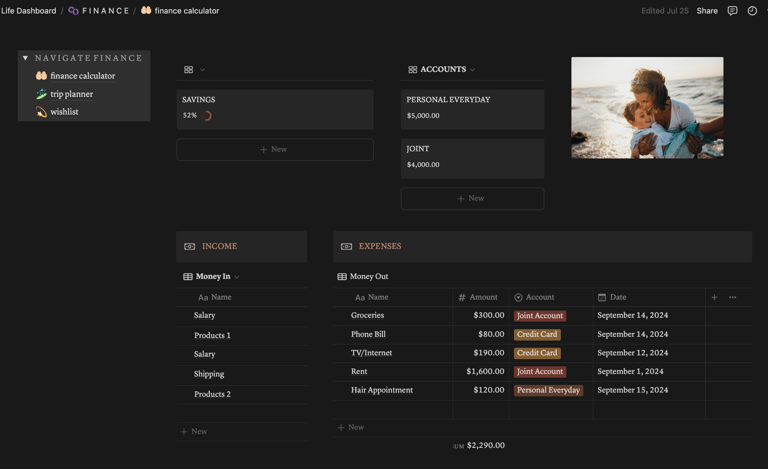Open the wishlist link

pyautogui.click(x=64, y=112)
